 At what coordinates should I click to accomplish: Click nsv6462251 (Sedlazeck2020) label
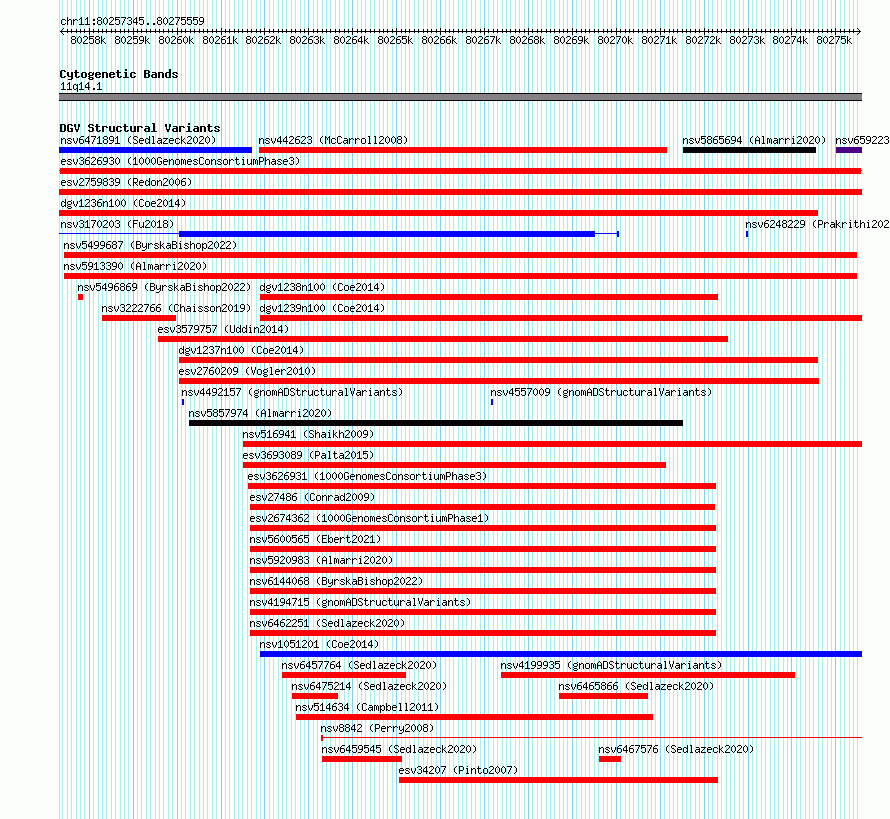click(327, 623)
